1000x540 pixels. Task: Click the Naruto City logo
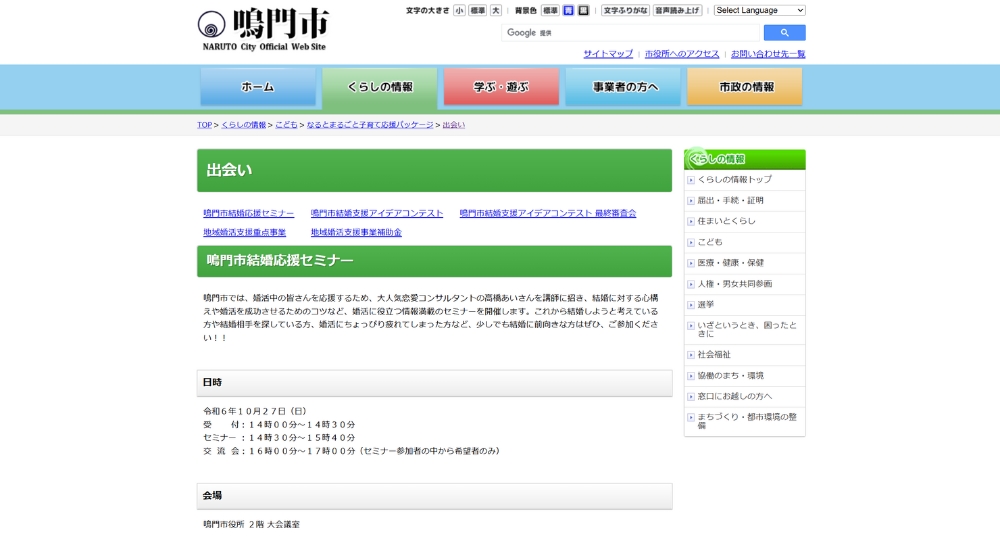tap(263, 29)
